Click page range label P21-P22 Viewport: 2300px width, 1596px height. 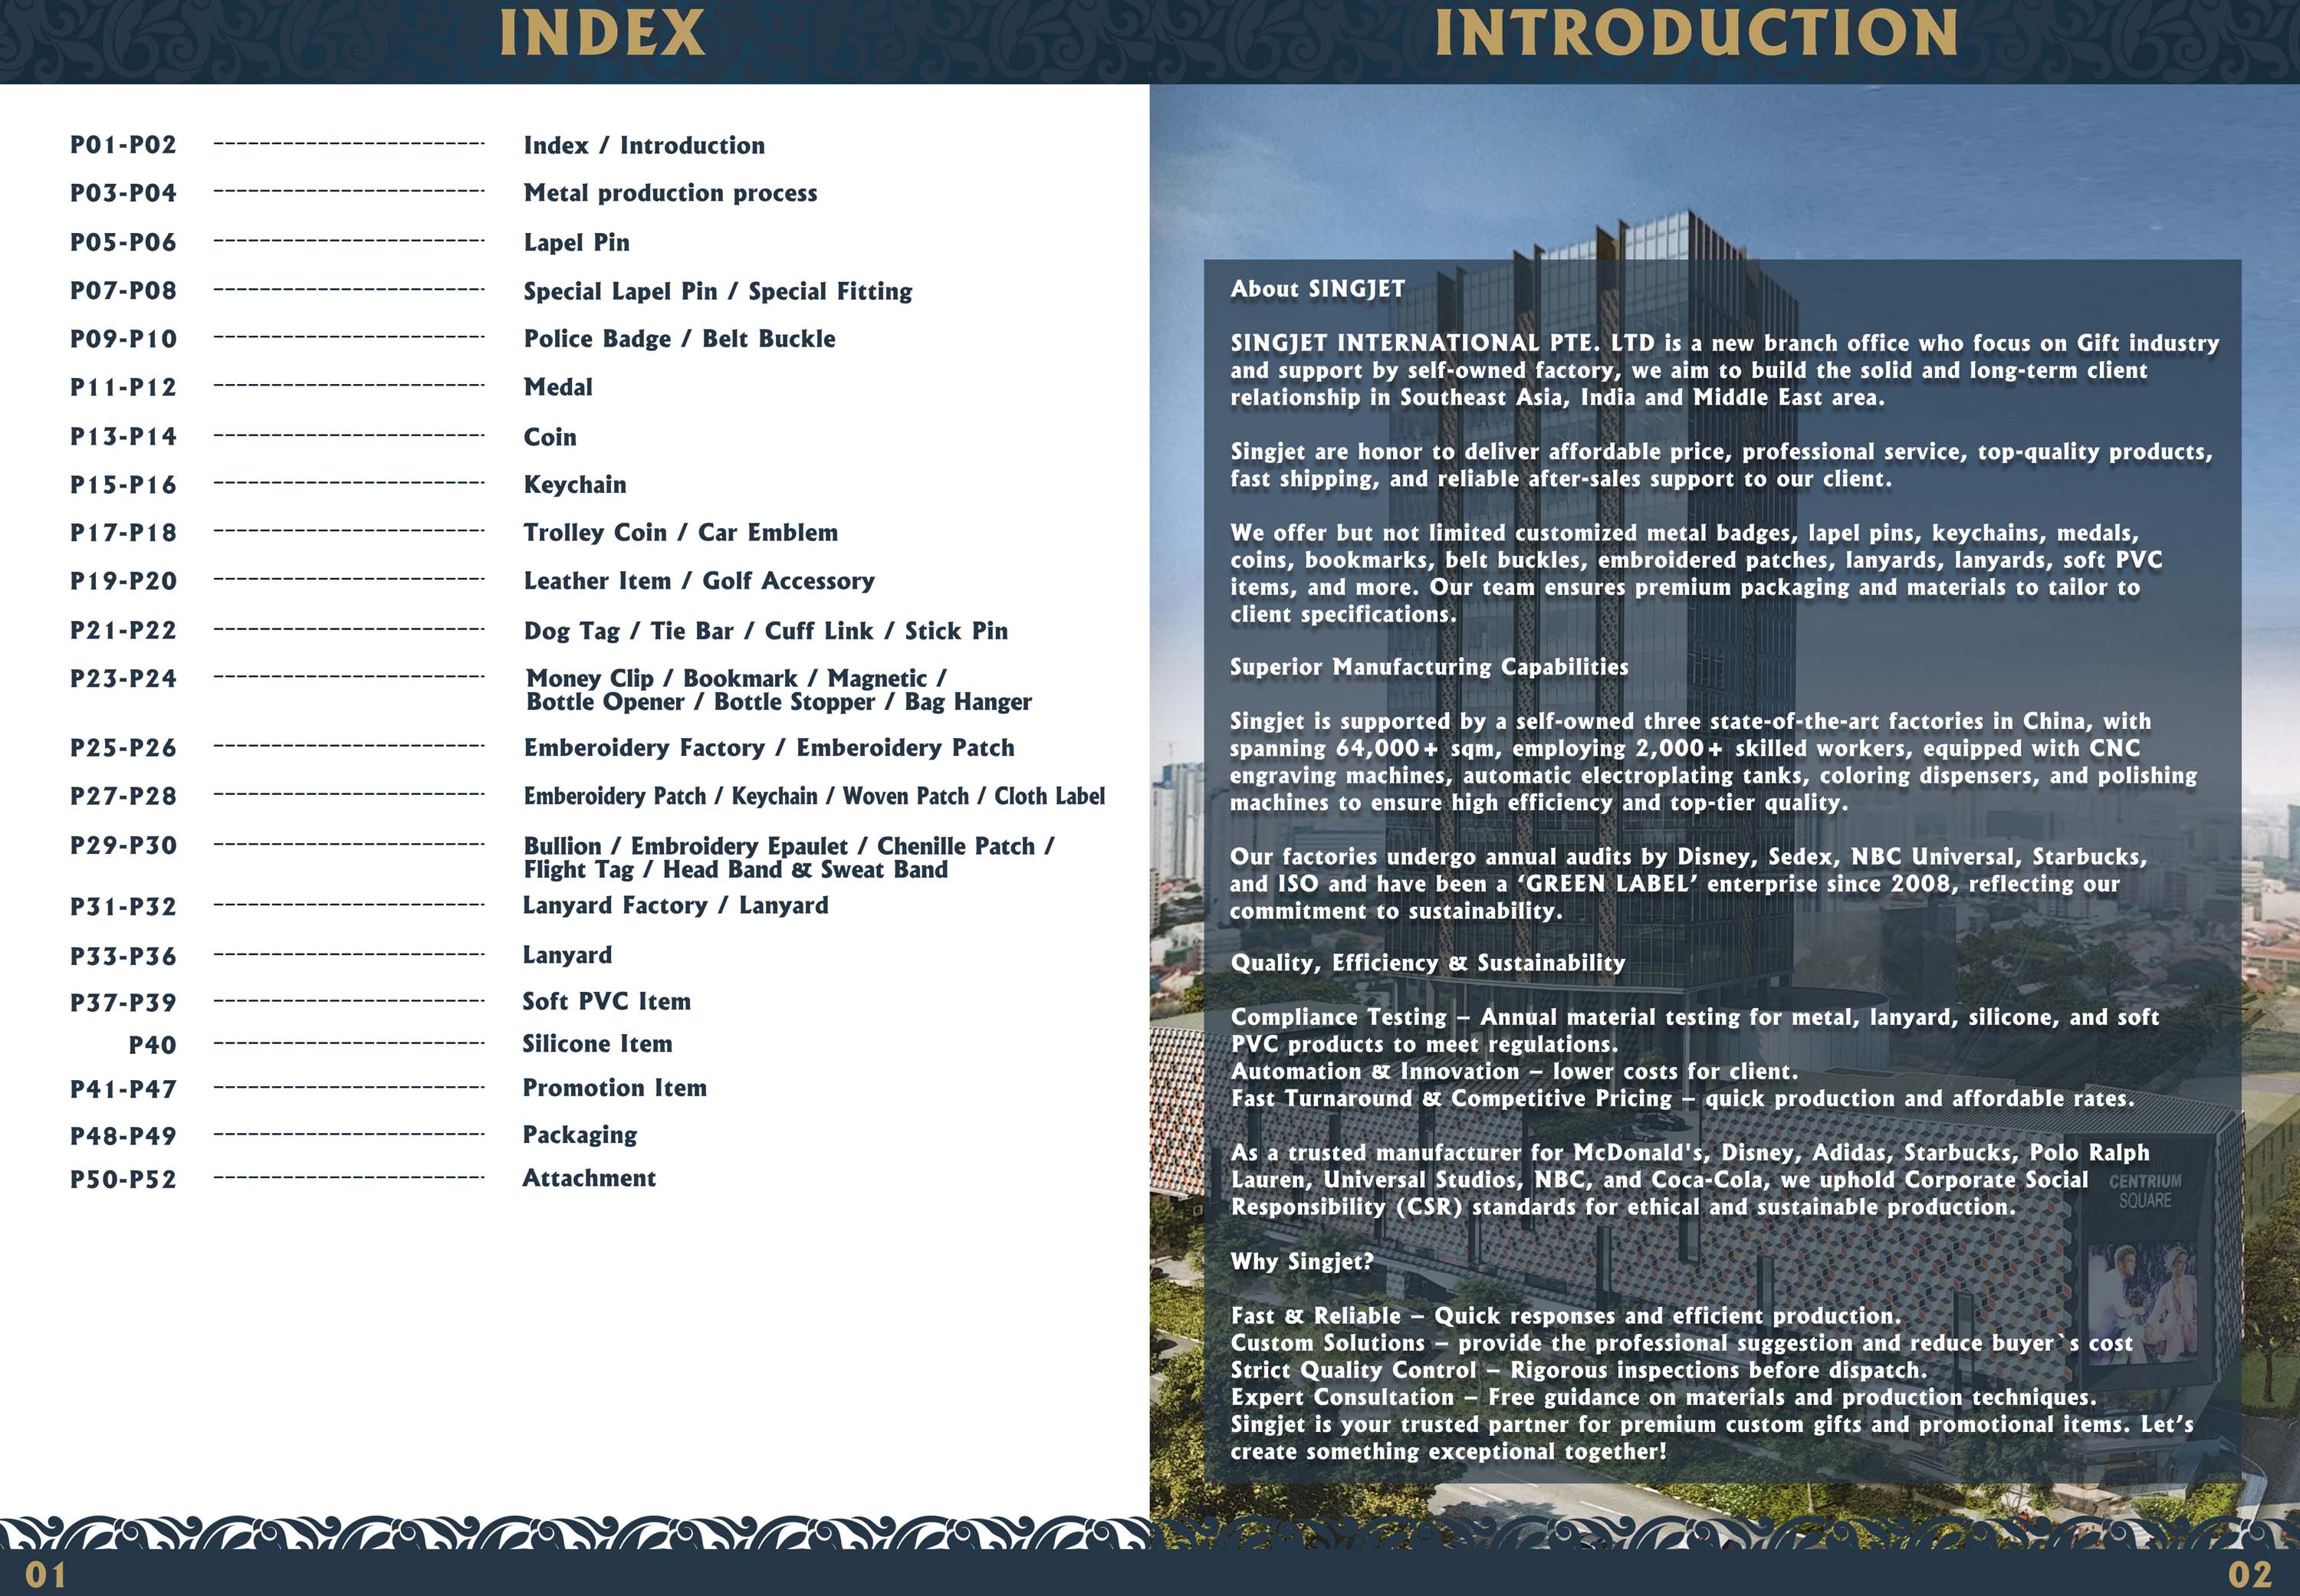pyautogui.click(x=123, y=631)
